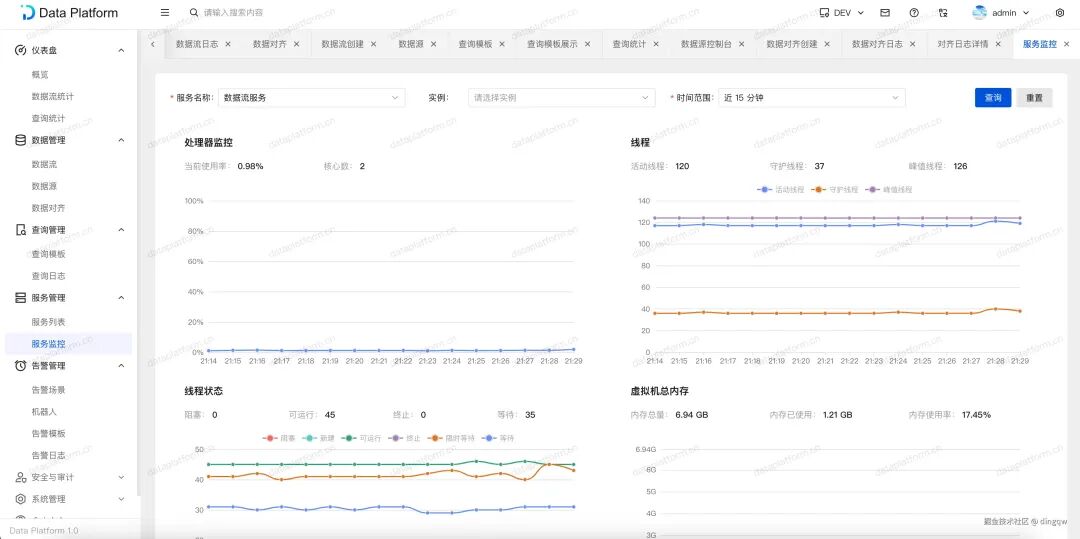
Task: Close the 数据流创建 tab
Action: click(x=373, y=43)
